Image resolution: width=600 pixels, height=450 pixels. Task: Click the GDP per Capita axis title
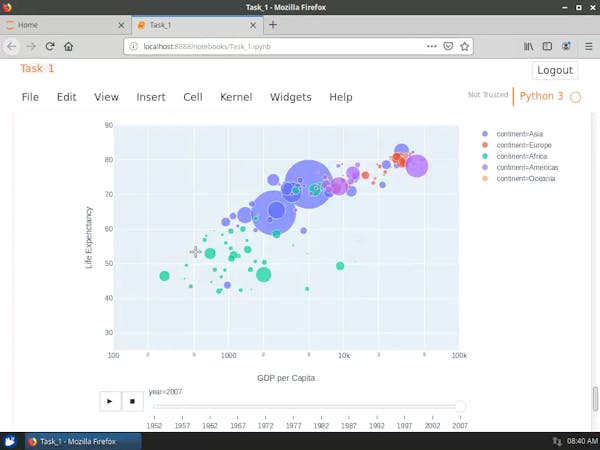[286, 378]
